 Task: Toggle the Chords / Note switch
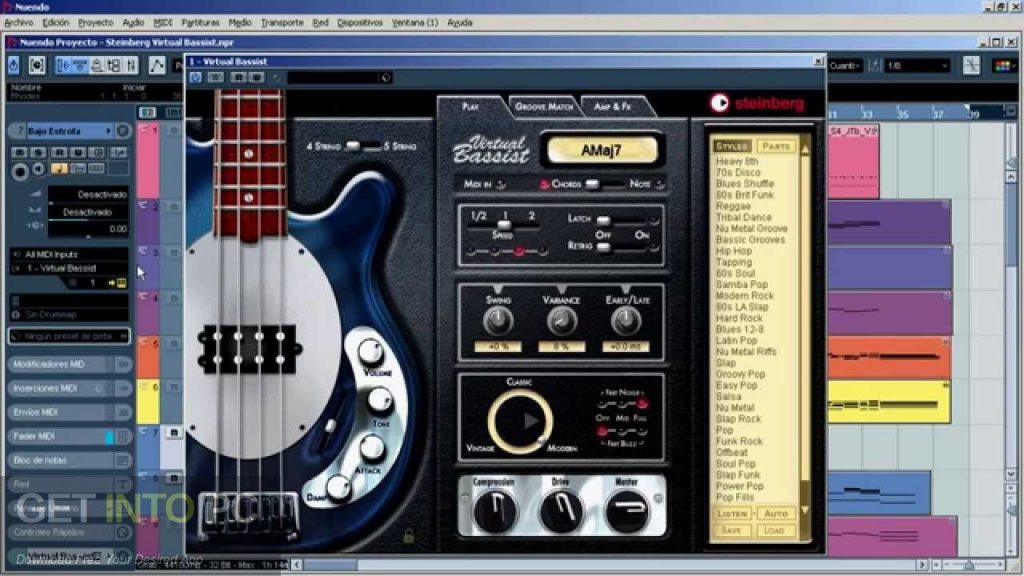point(604,184)
